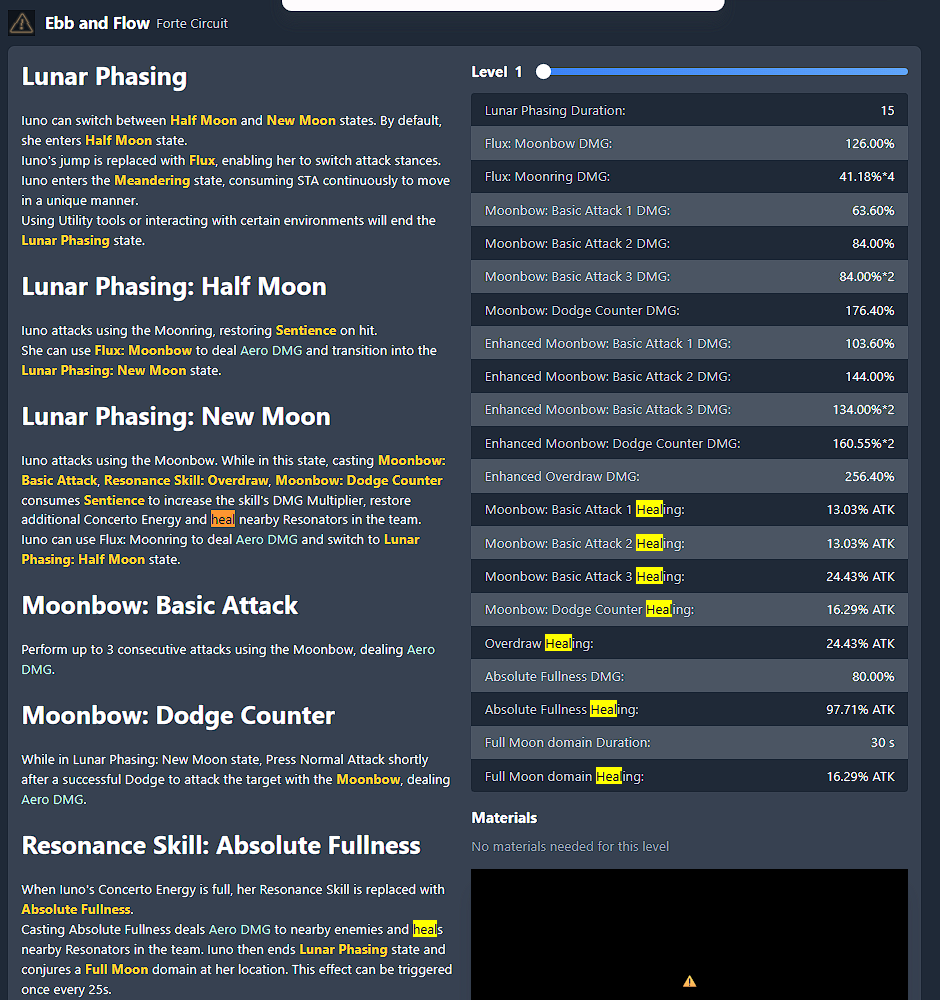Click the Ebb and Flow skill icon
The image size is (940, 1000).
tap(22, 23)
